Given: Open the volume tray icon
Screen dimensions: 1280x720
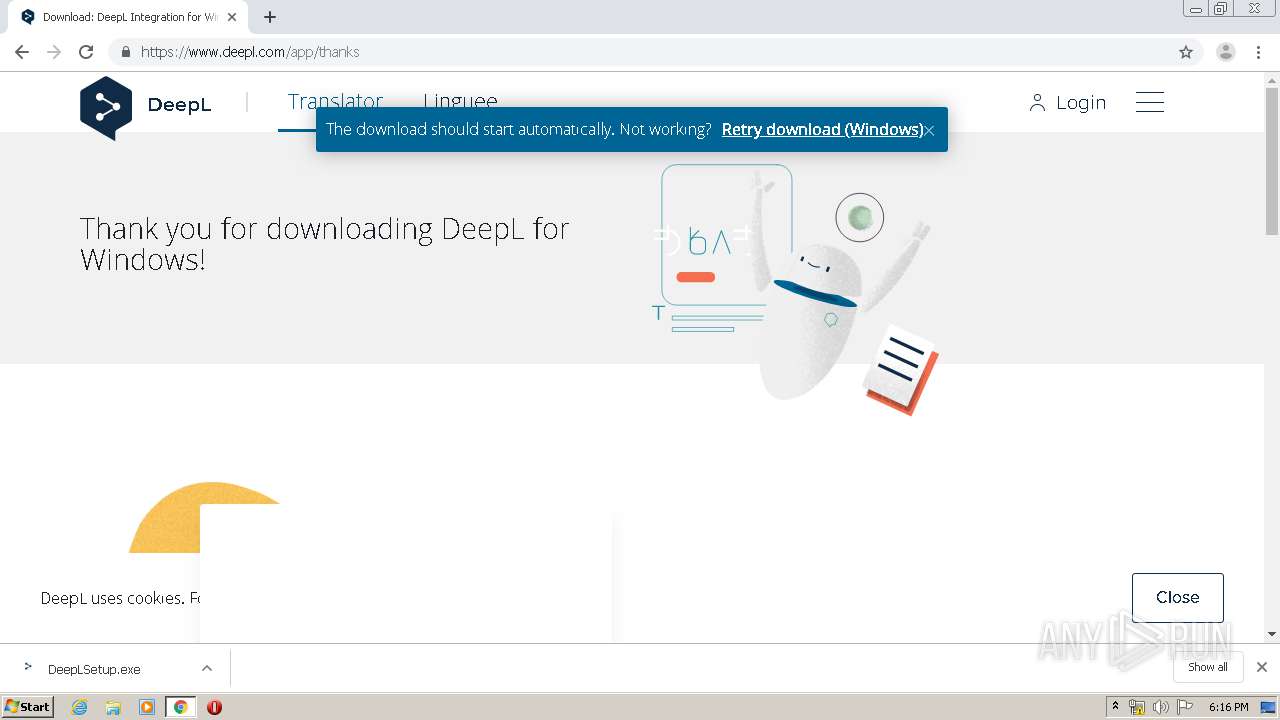Looking at the screenshot, I should [1160, 707].
